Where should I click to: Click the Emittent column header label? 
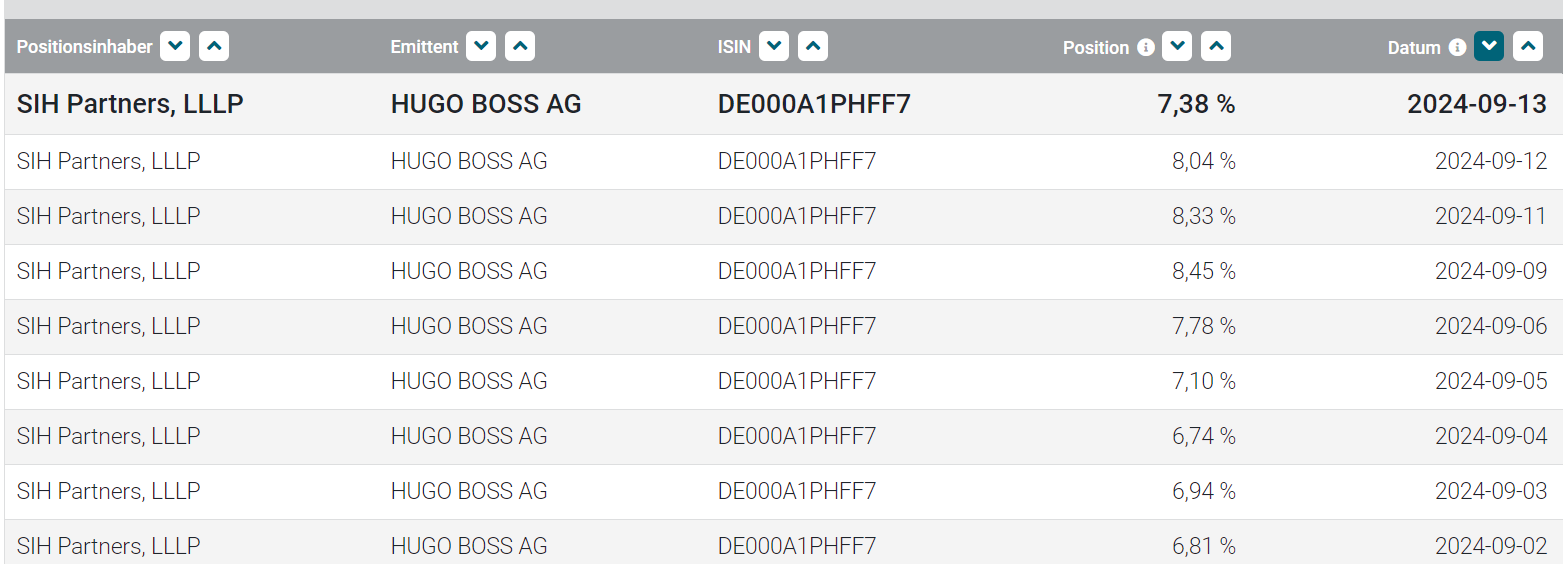[425, 47]
